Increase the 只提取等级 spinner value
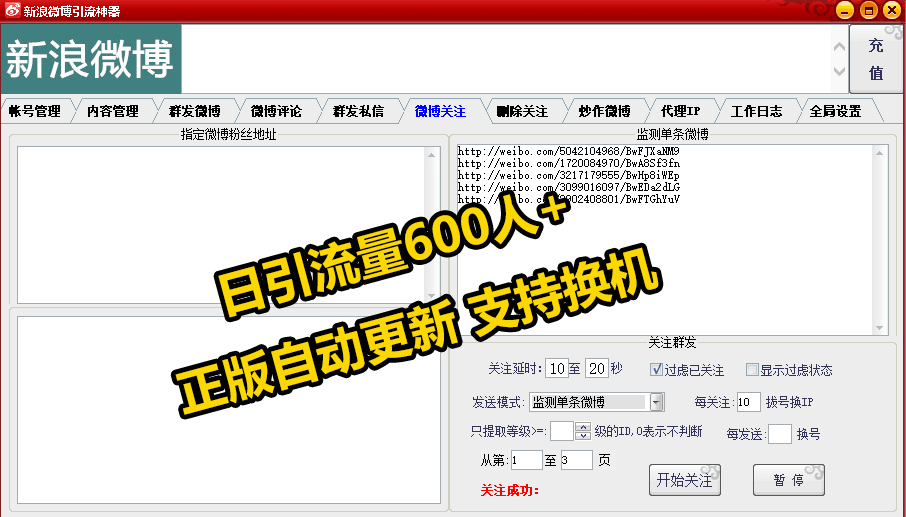This screenshot has height=517, width=906. (584, 427)
